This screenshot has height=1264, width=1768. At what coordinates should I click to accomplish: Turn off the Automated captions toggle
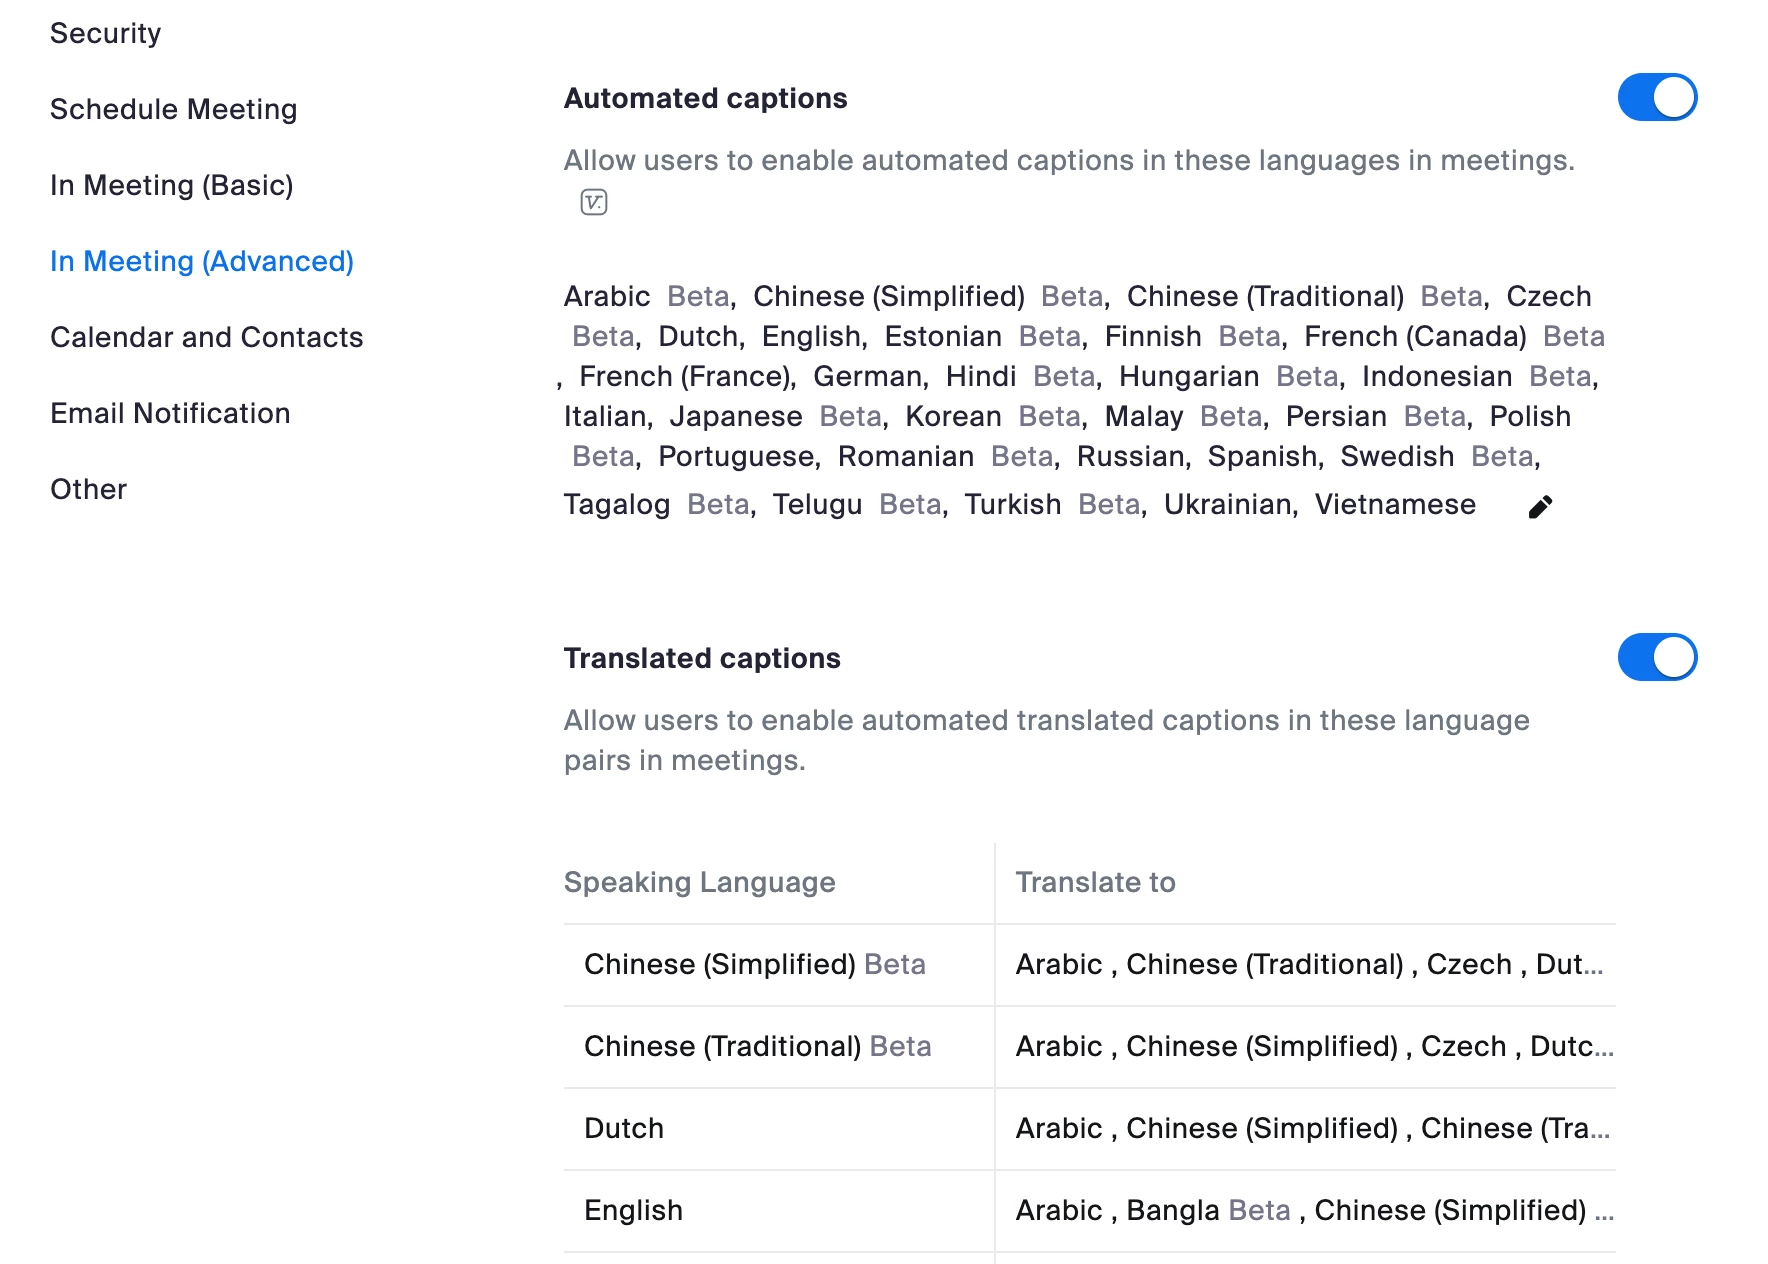[1657, 98]
